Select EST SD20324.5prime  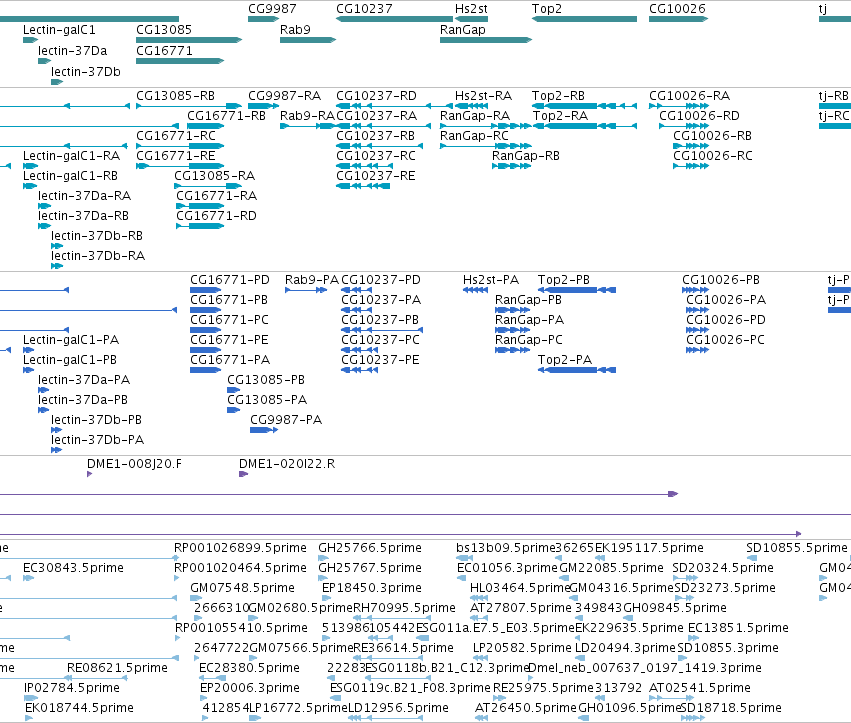tap(722, 568)
